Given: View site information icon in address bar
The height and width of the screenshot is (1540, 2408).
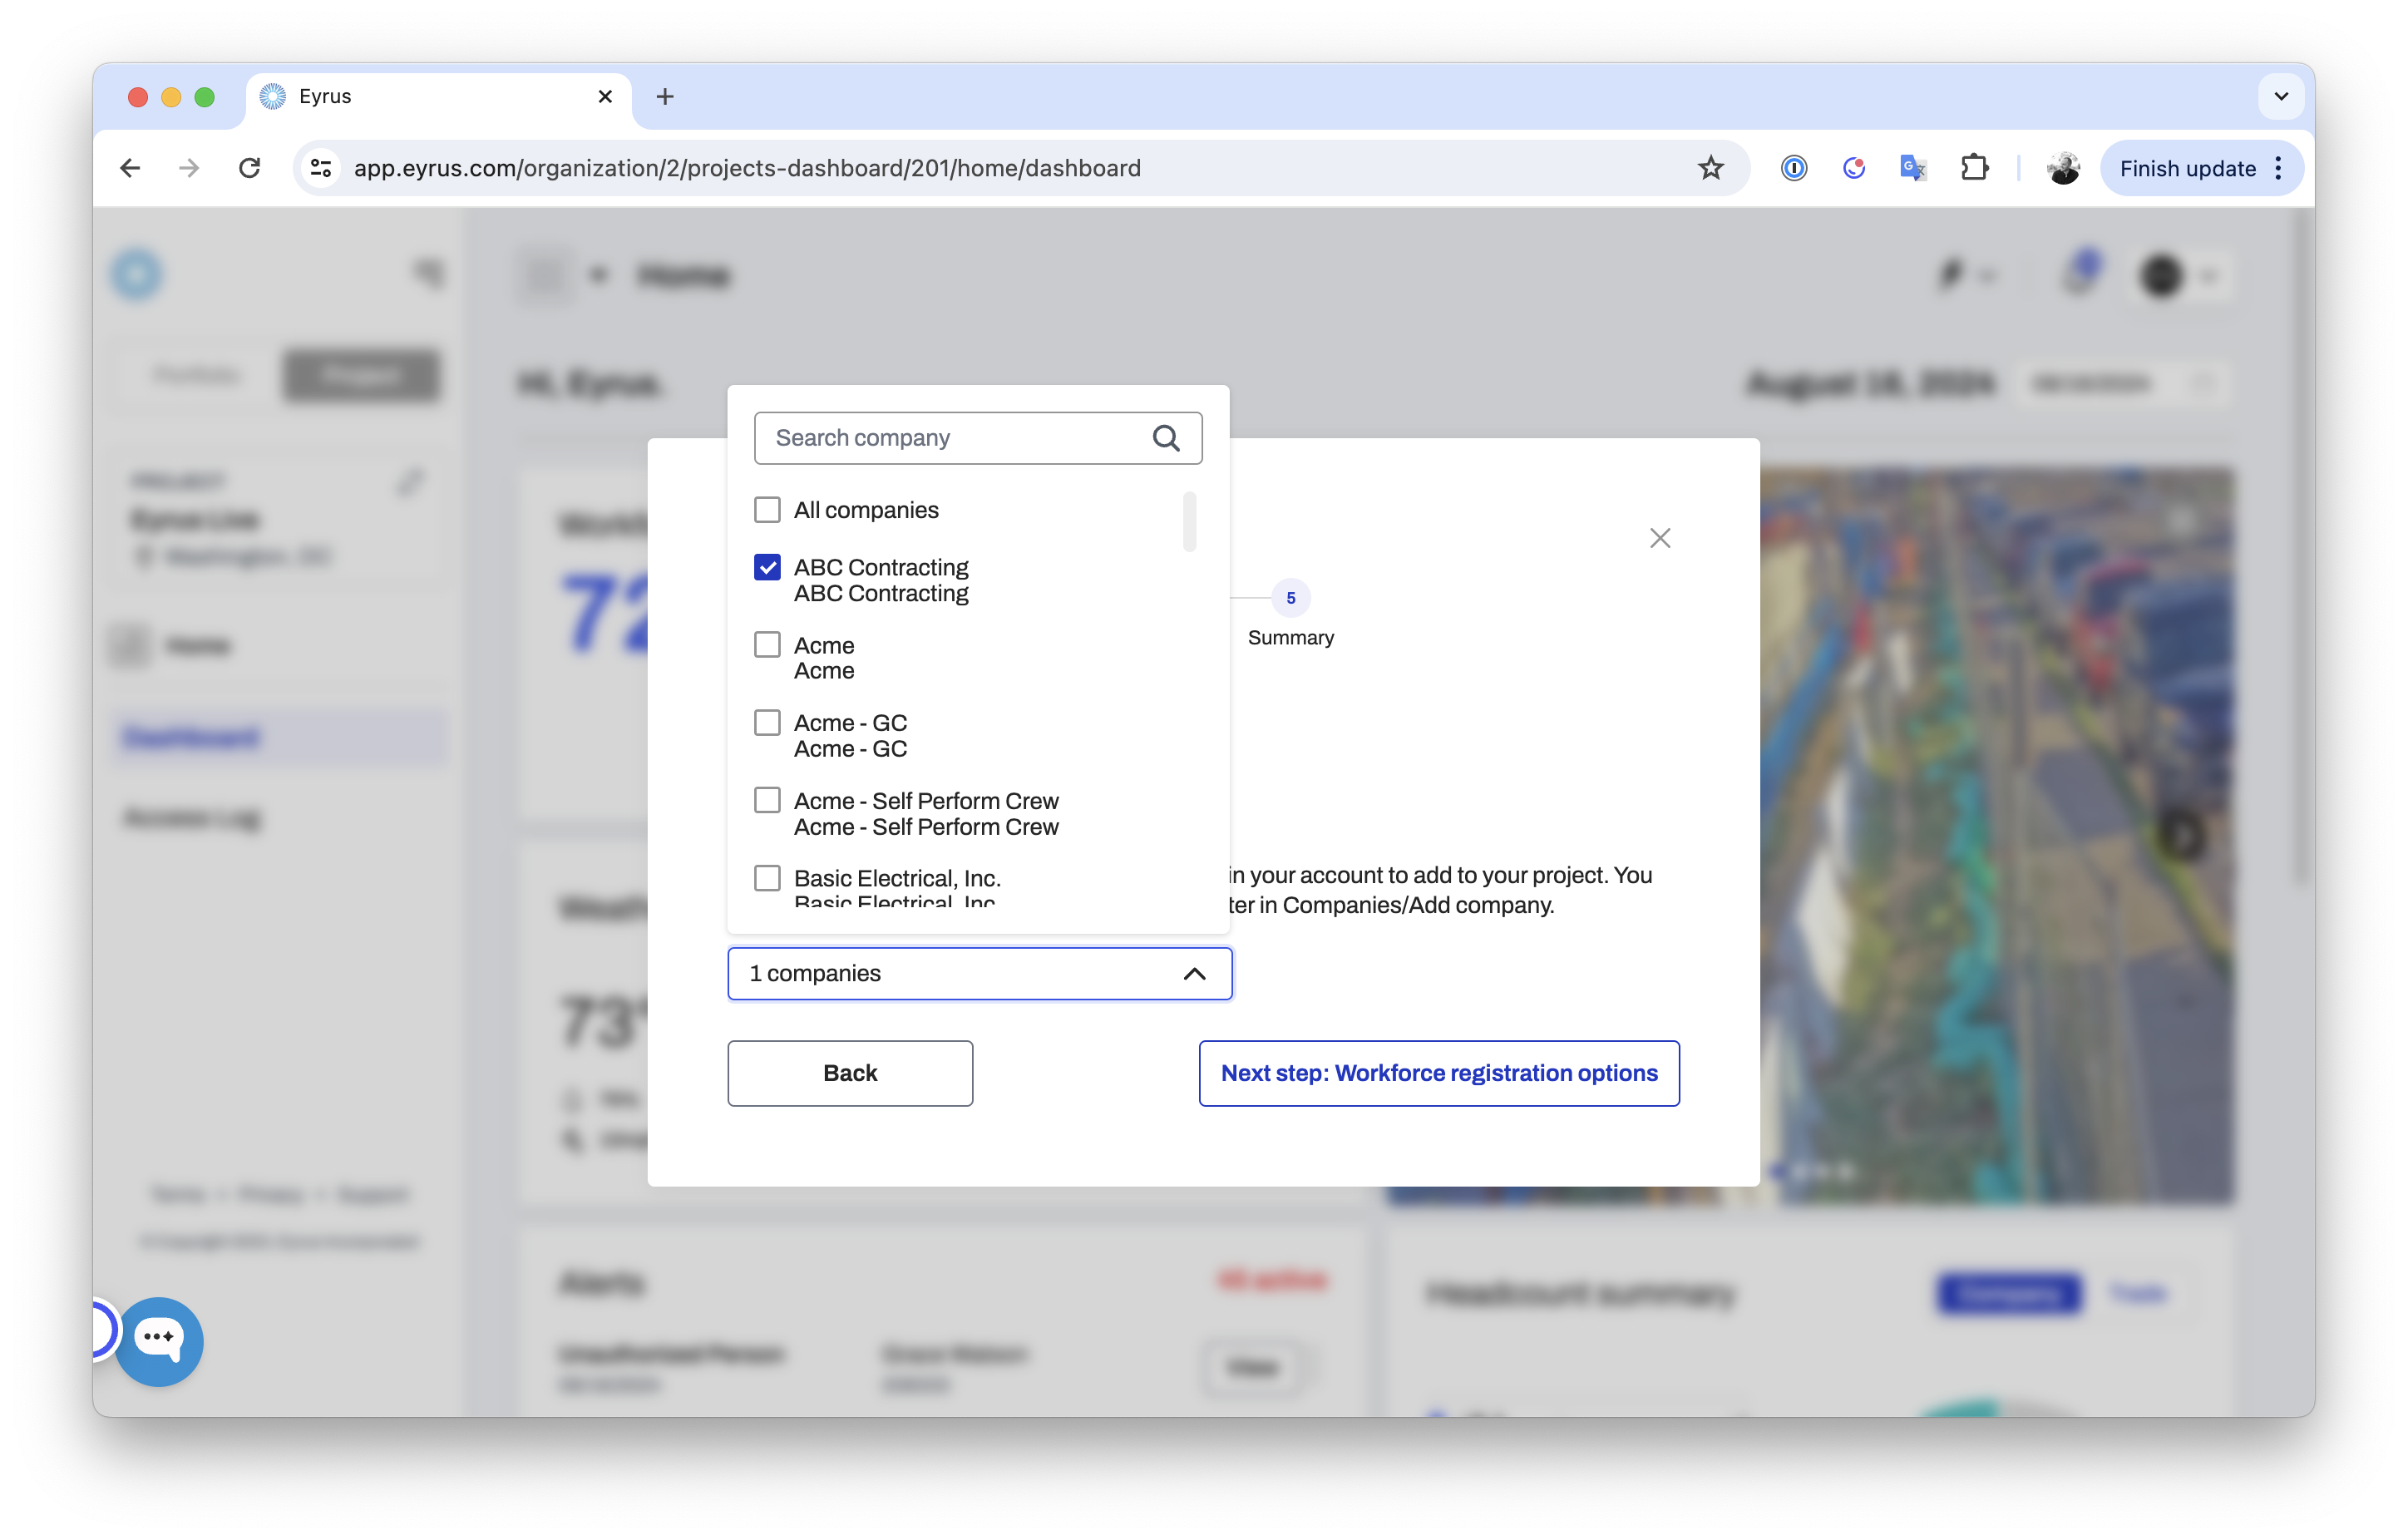Looking at the screenshot, I should pos(321,168).
